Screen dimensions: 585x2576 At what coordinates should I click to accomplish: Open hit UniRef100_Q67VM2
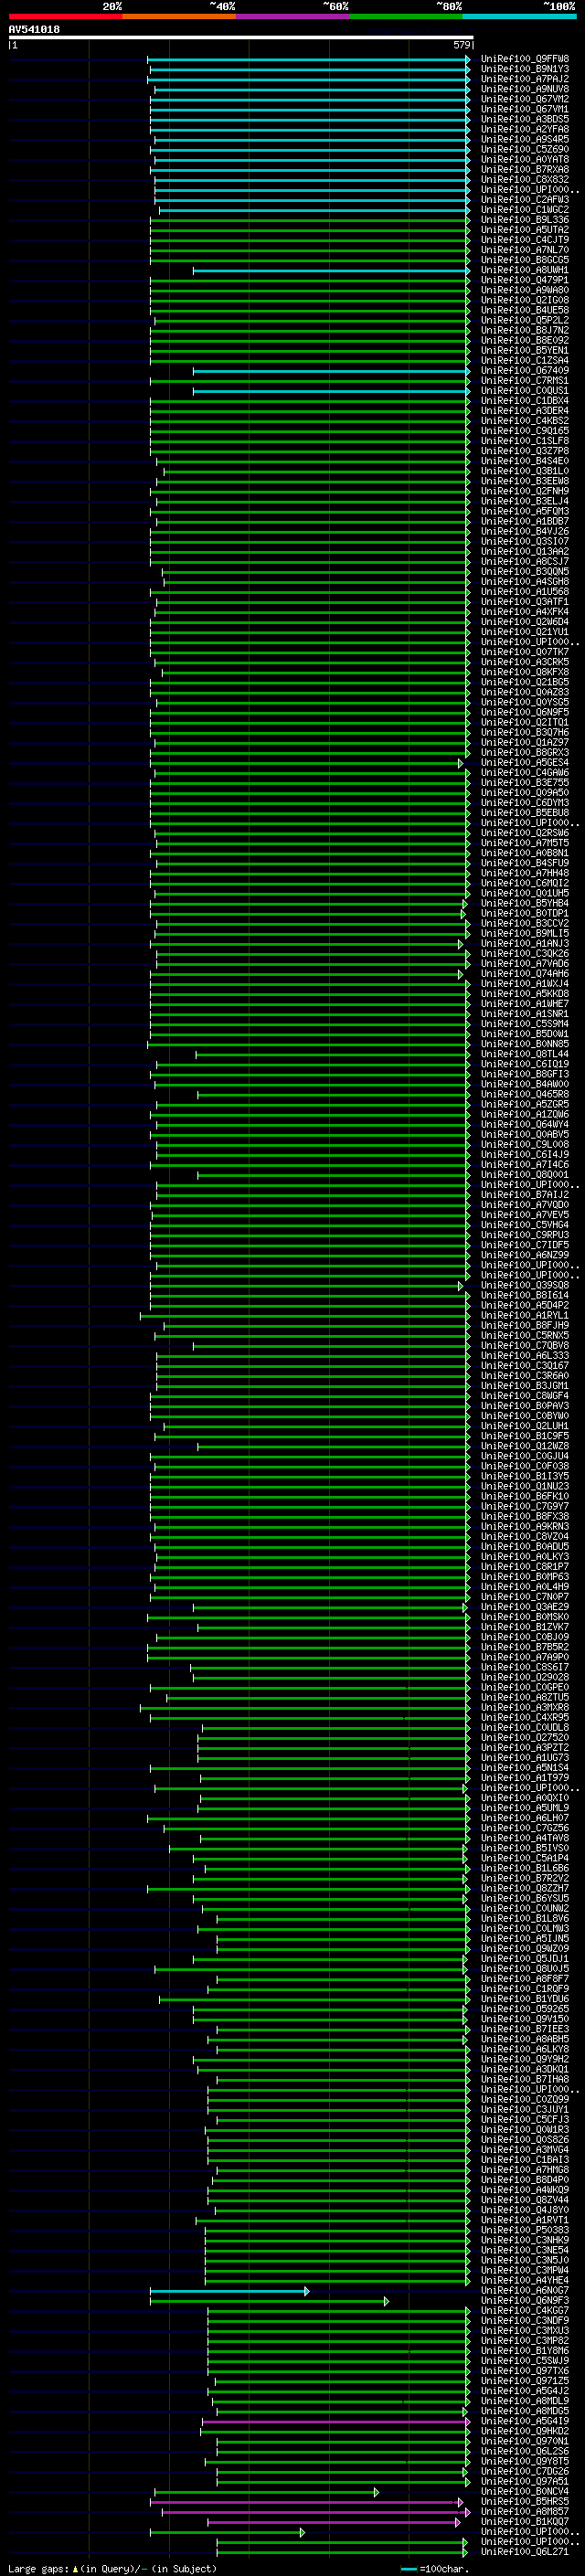(525, 99)
